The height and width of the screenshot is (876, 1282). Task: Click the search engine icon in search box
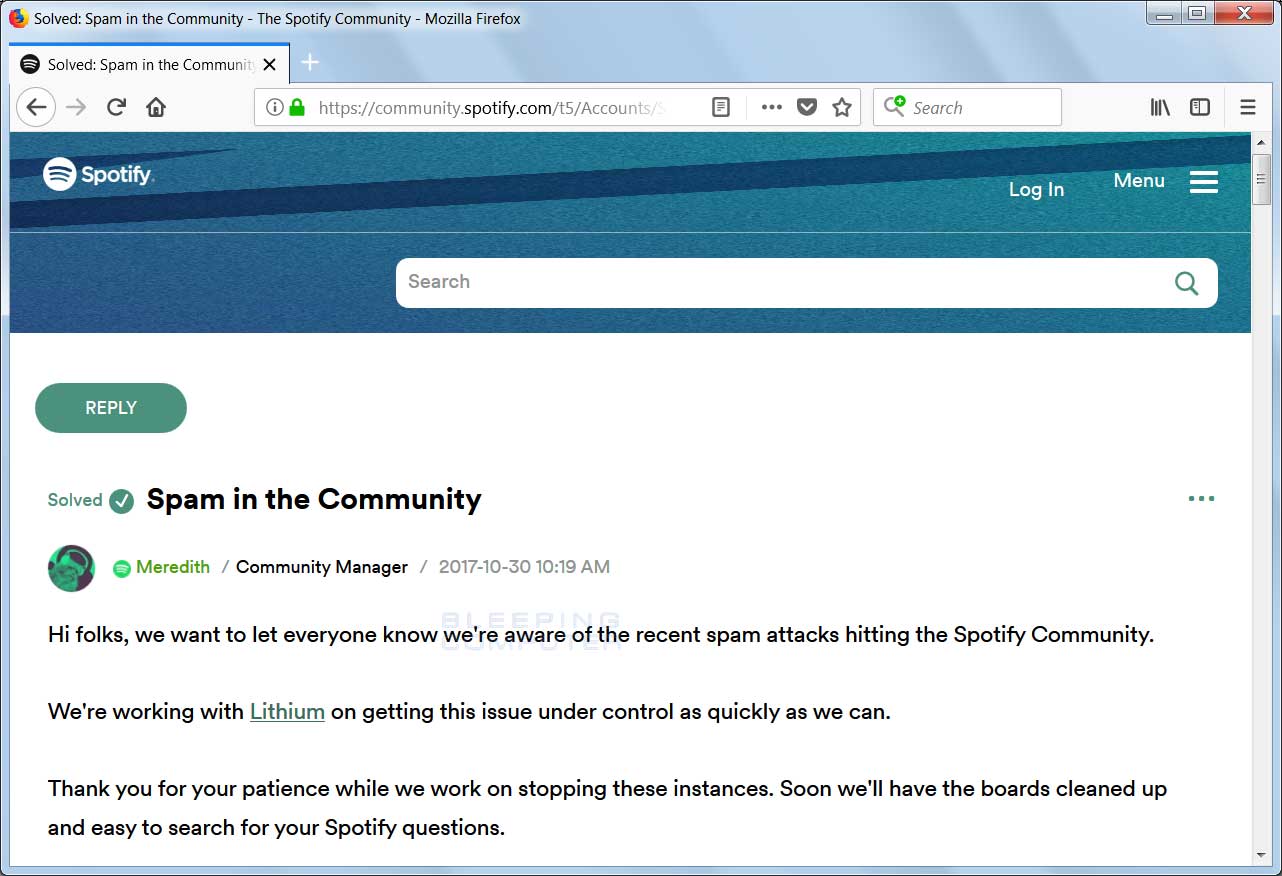click(894, 106)
